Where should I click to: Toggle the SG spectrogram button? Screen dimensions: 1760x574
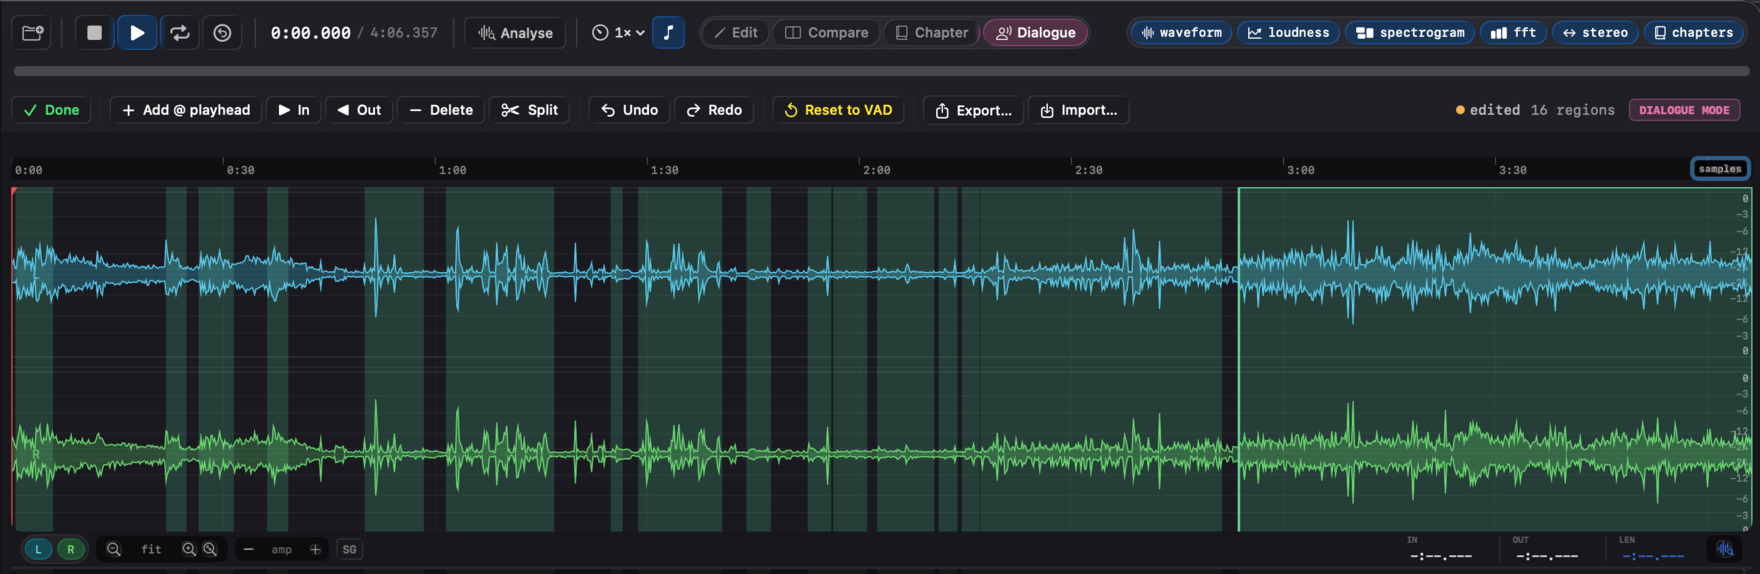point(349,549)
